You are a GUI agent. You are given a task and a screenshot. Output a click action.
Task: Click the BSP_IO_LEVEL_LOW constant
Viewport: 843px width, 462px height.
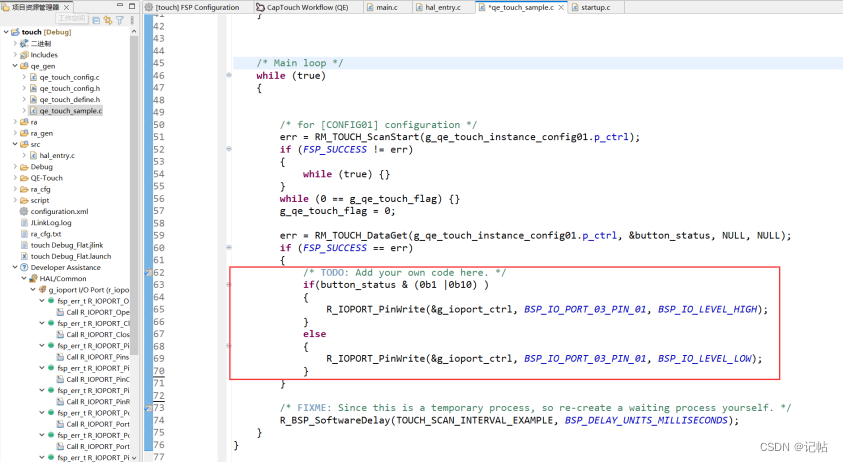click(704, 358)
